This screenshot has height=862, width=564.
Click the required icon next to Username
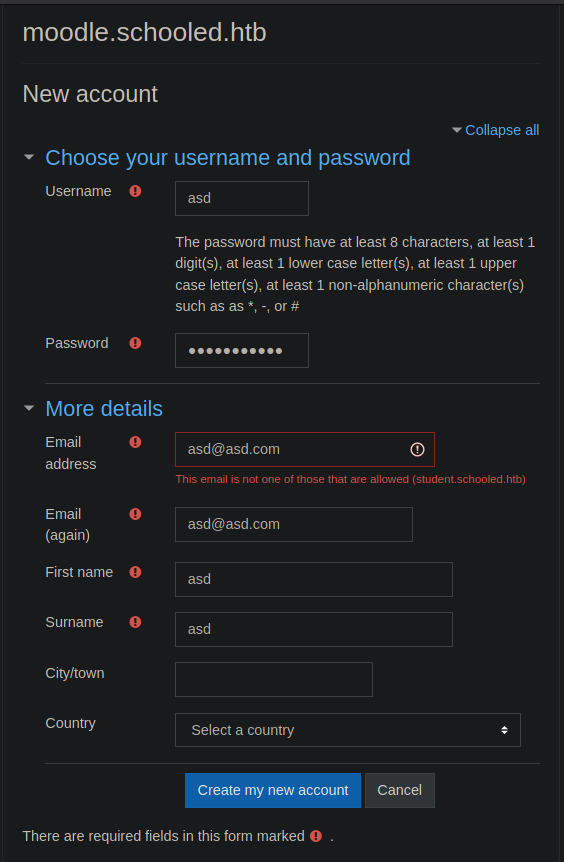pos(135,191)
